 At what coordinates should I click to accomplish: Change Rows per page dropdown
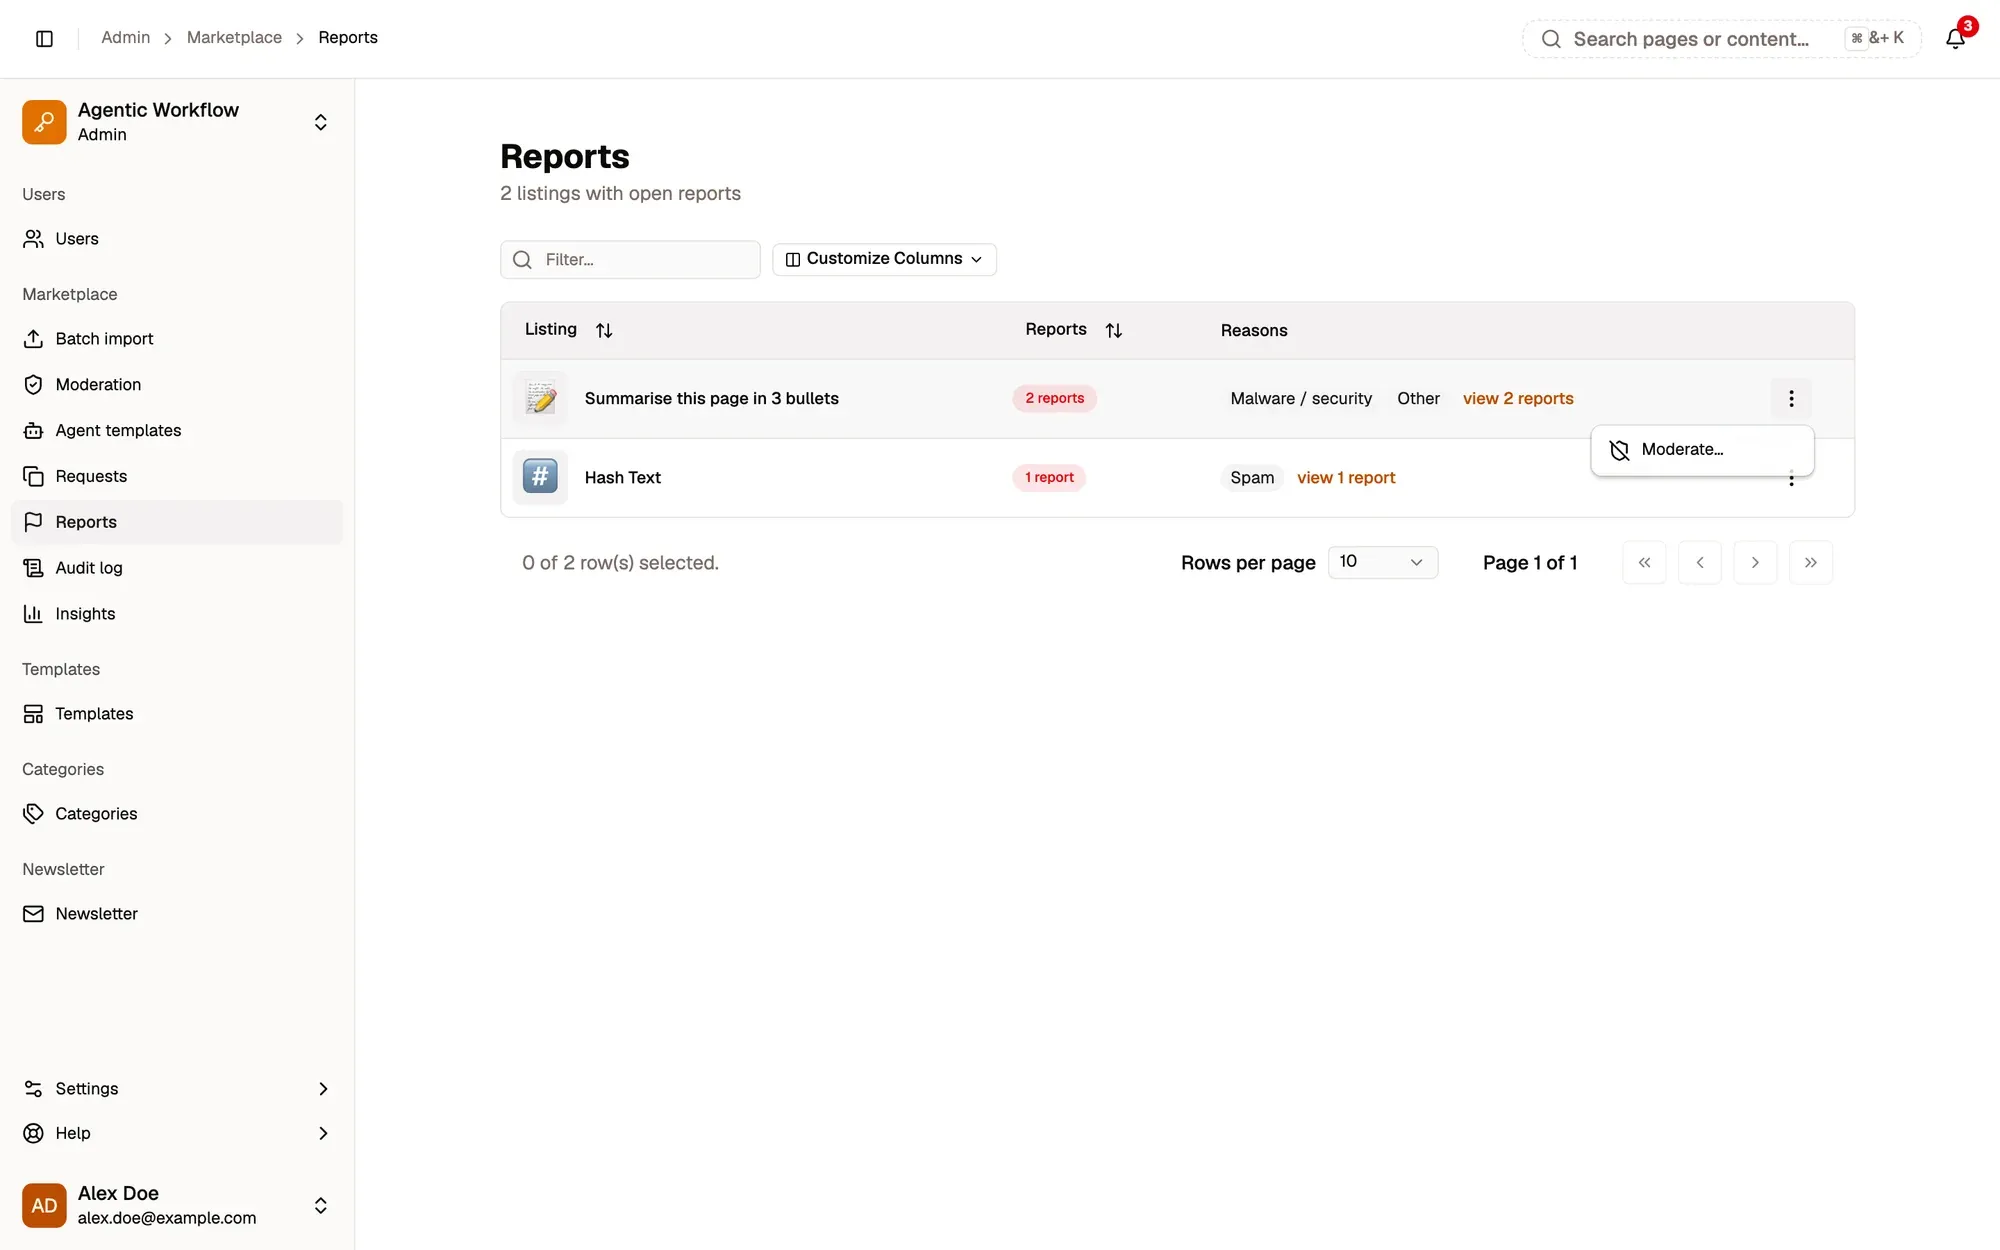(x=1383, y=562)
